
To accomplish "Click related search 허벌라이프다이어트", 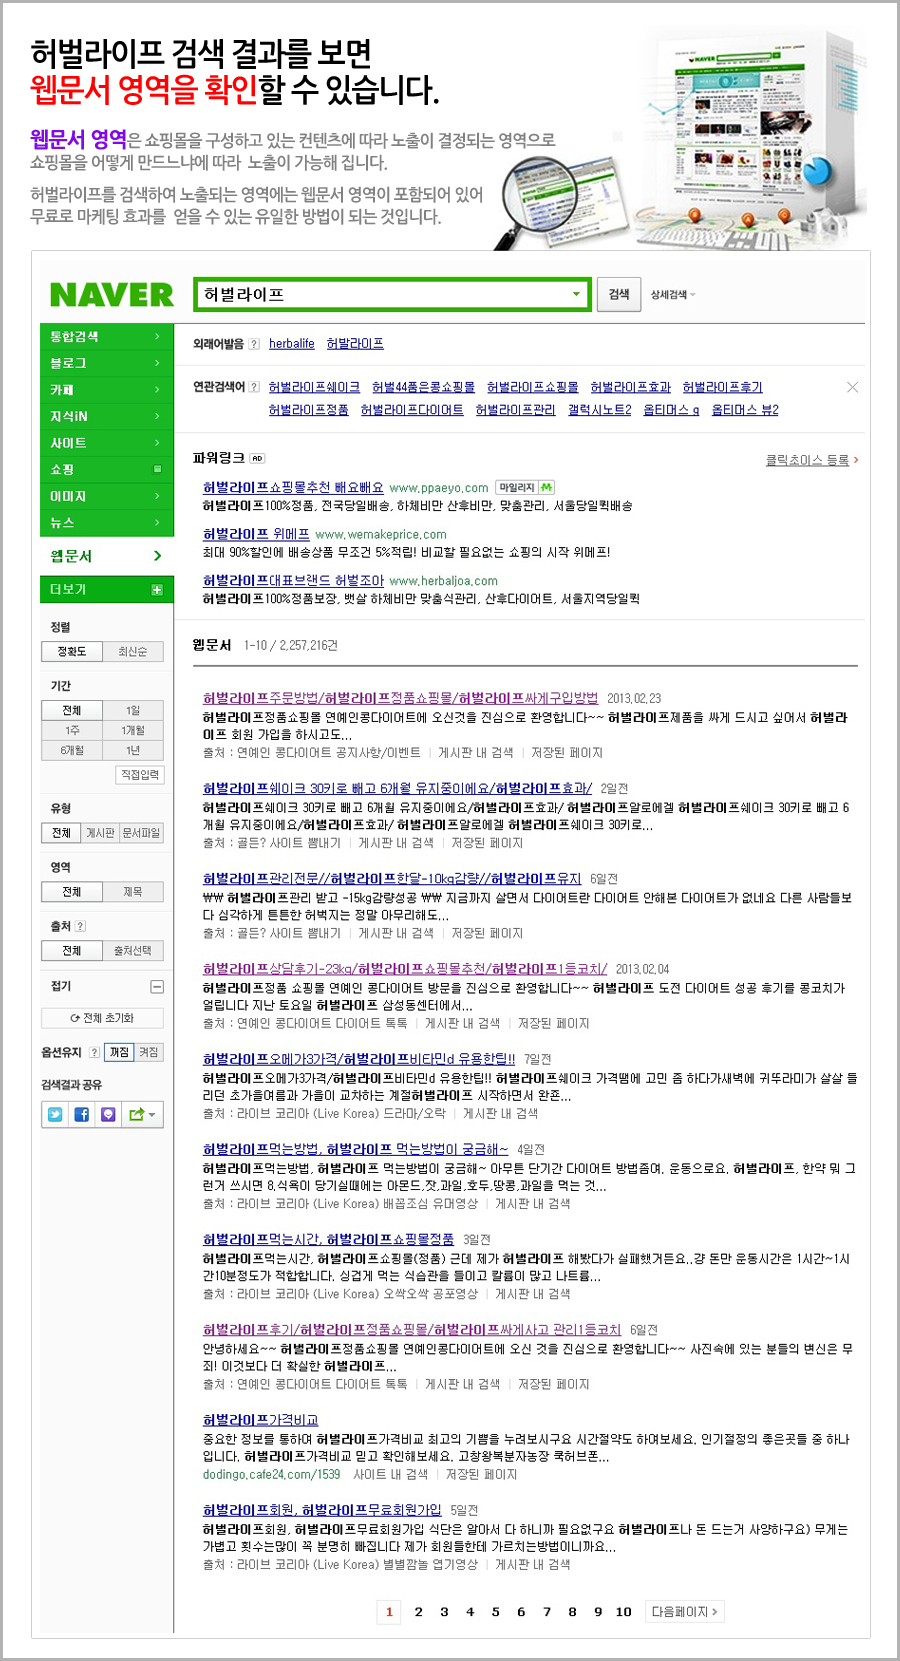I will coord(412,410).
